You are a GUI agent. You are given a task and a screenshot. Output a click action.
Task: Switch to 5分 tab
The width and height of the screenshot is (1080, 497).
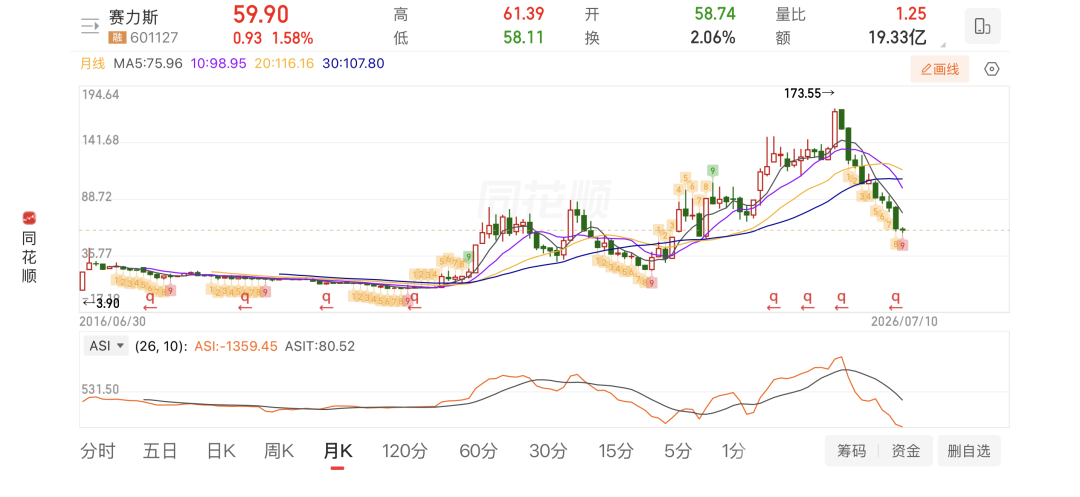pyautogui.click(x=678, y=451)
